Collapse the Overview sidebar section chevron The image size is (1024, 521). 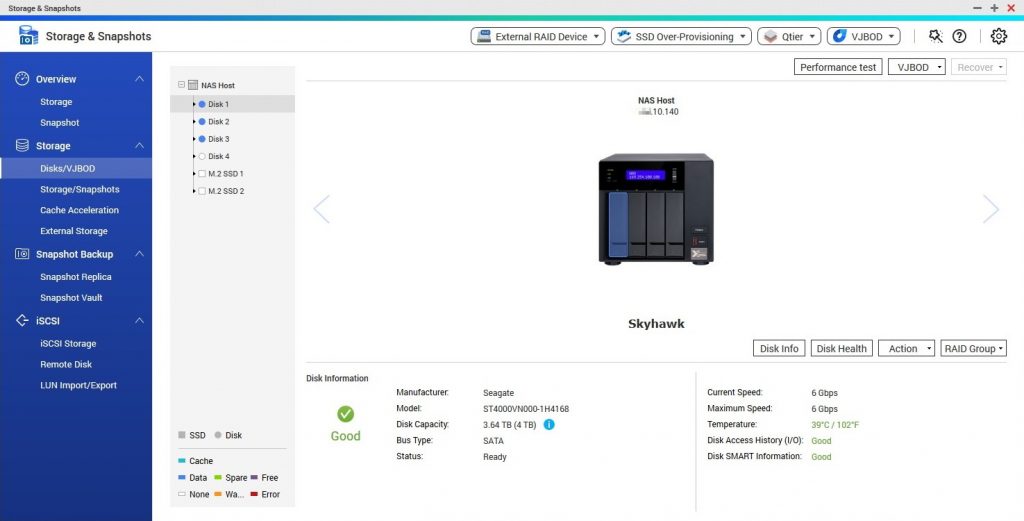click(139, 79)
